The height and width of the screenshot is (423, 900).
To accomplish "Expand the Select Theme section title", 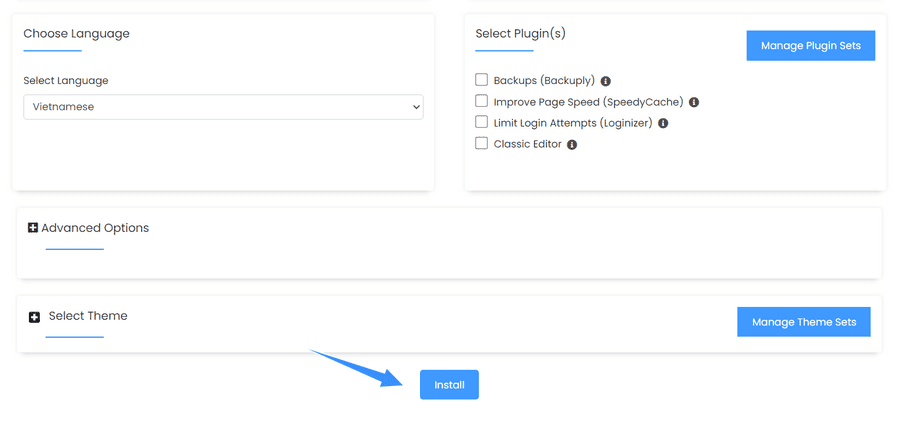I will [88, 316].
